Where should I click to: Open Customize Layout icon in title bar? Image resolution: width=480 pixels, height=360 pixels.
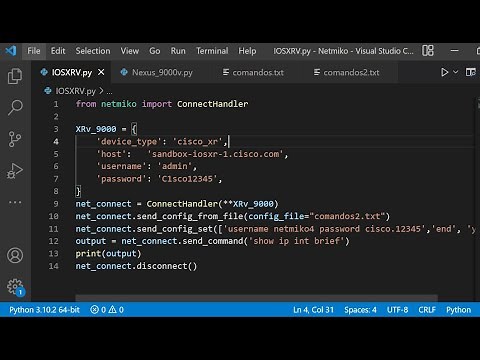coord(428,51)
